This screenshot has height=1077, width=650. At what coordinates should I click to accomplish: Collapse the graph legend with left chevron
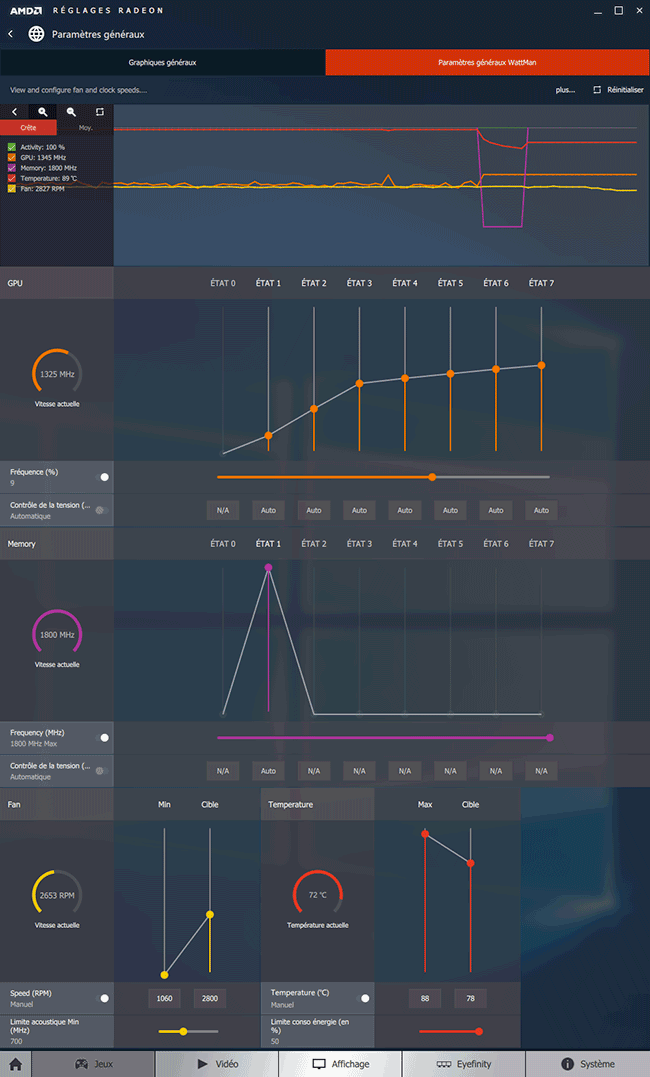click(x=14, y=112)
